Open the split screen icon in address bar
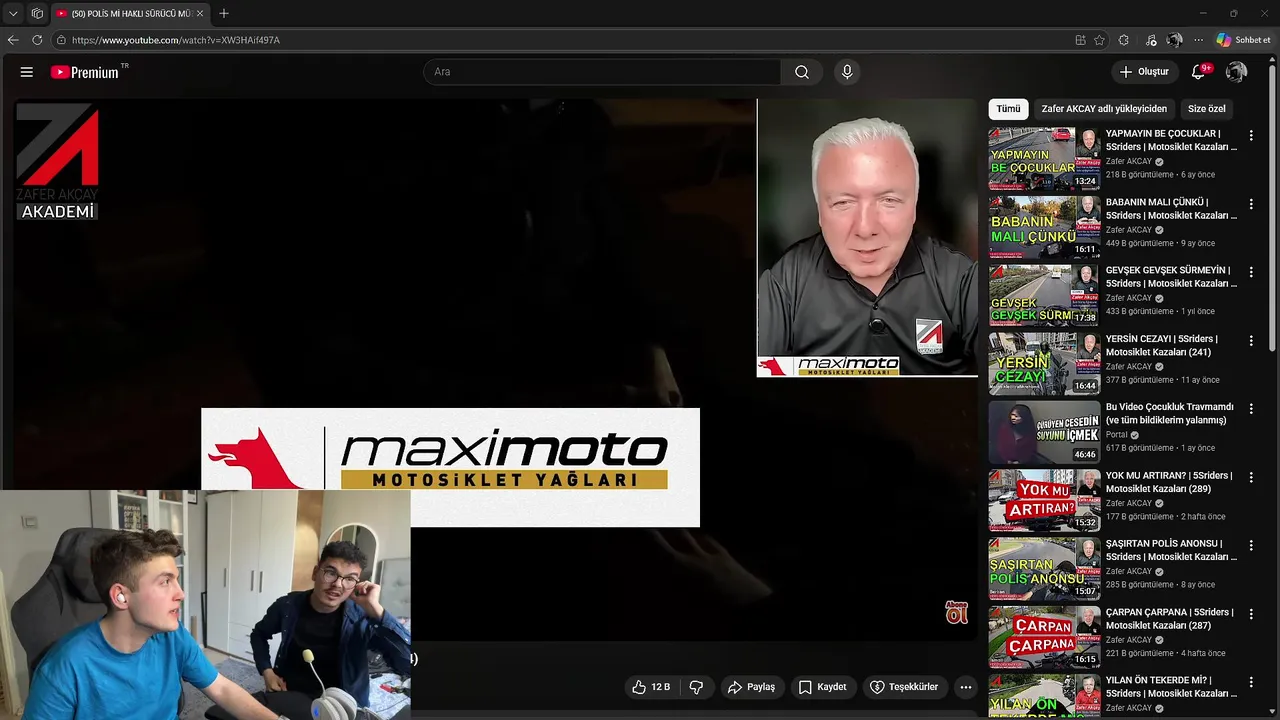1280x720 pixels. (x=1080, y=40)
